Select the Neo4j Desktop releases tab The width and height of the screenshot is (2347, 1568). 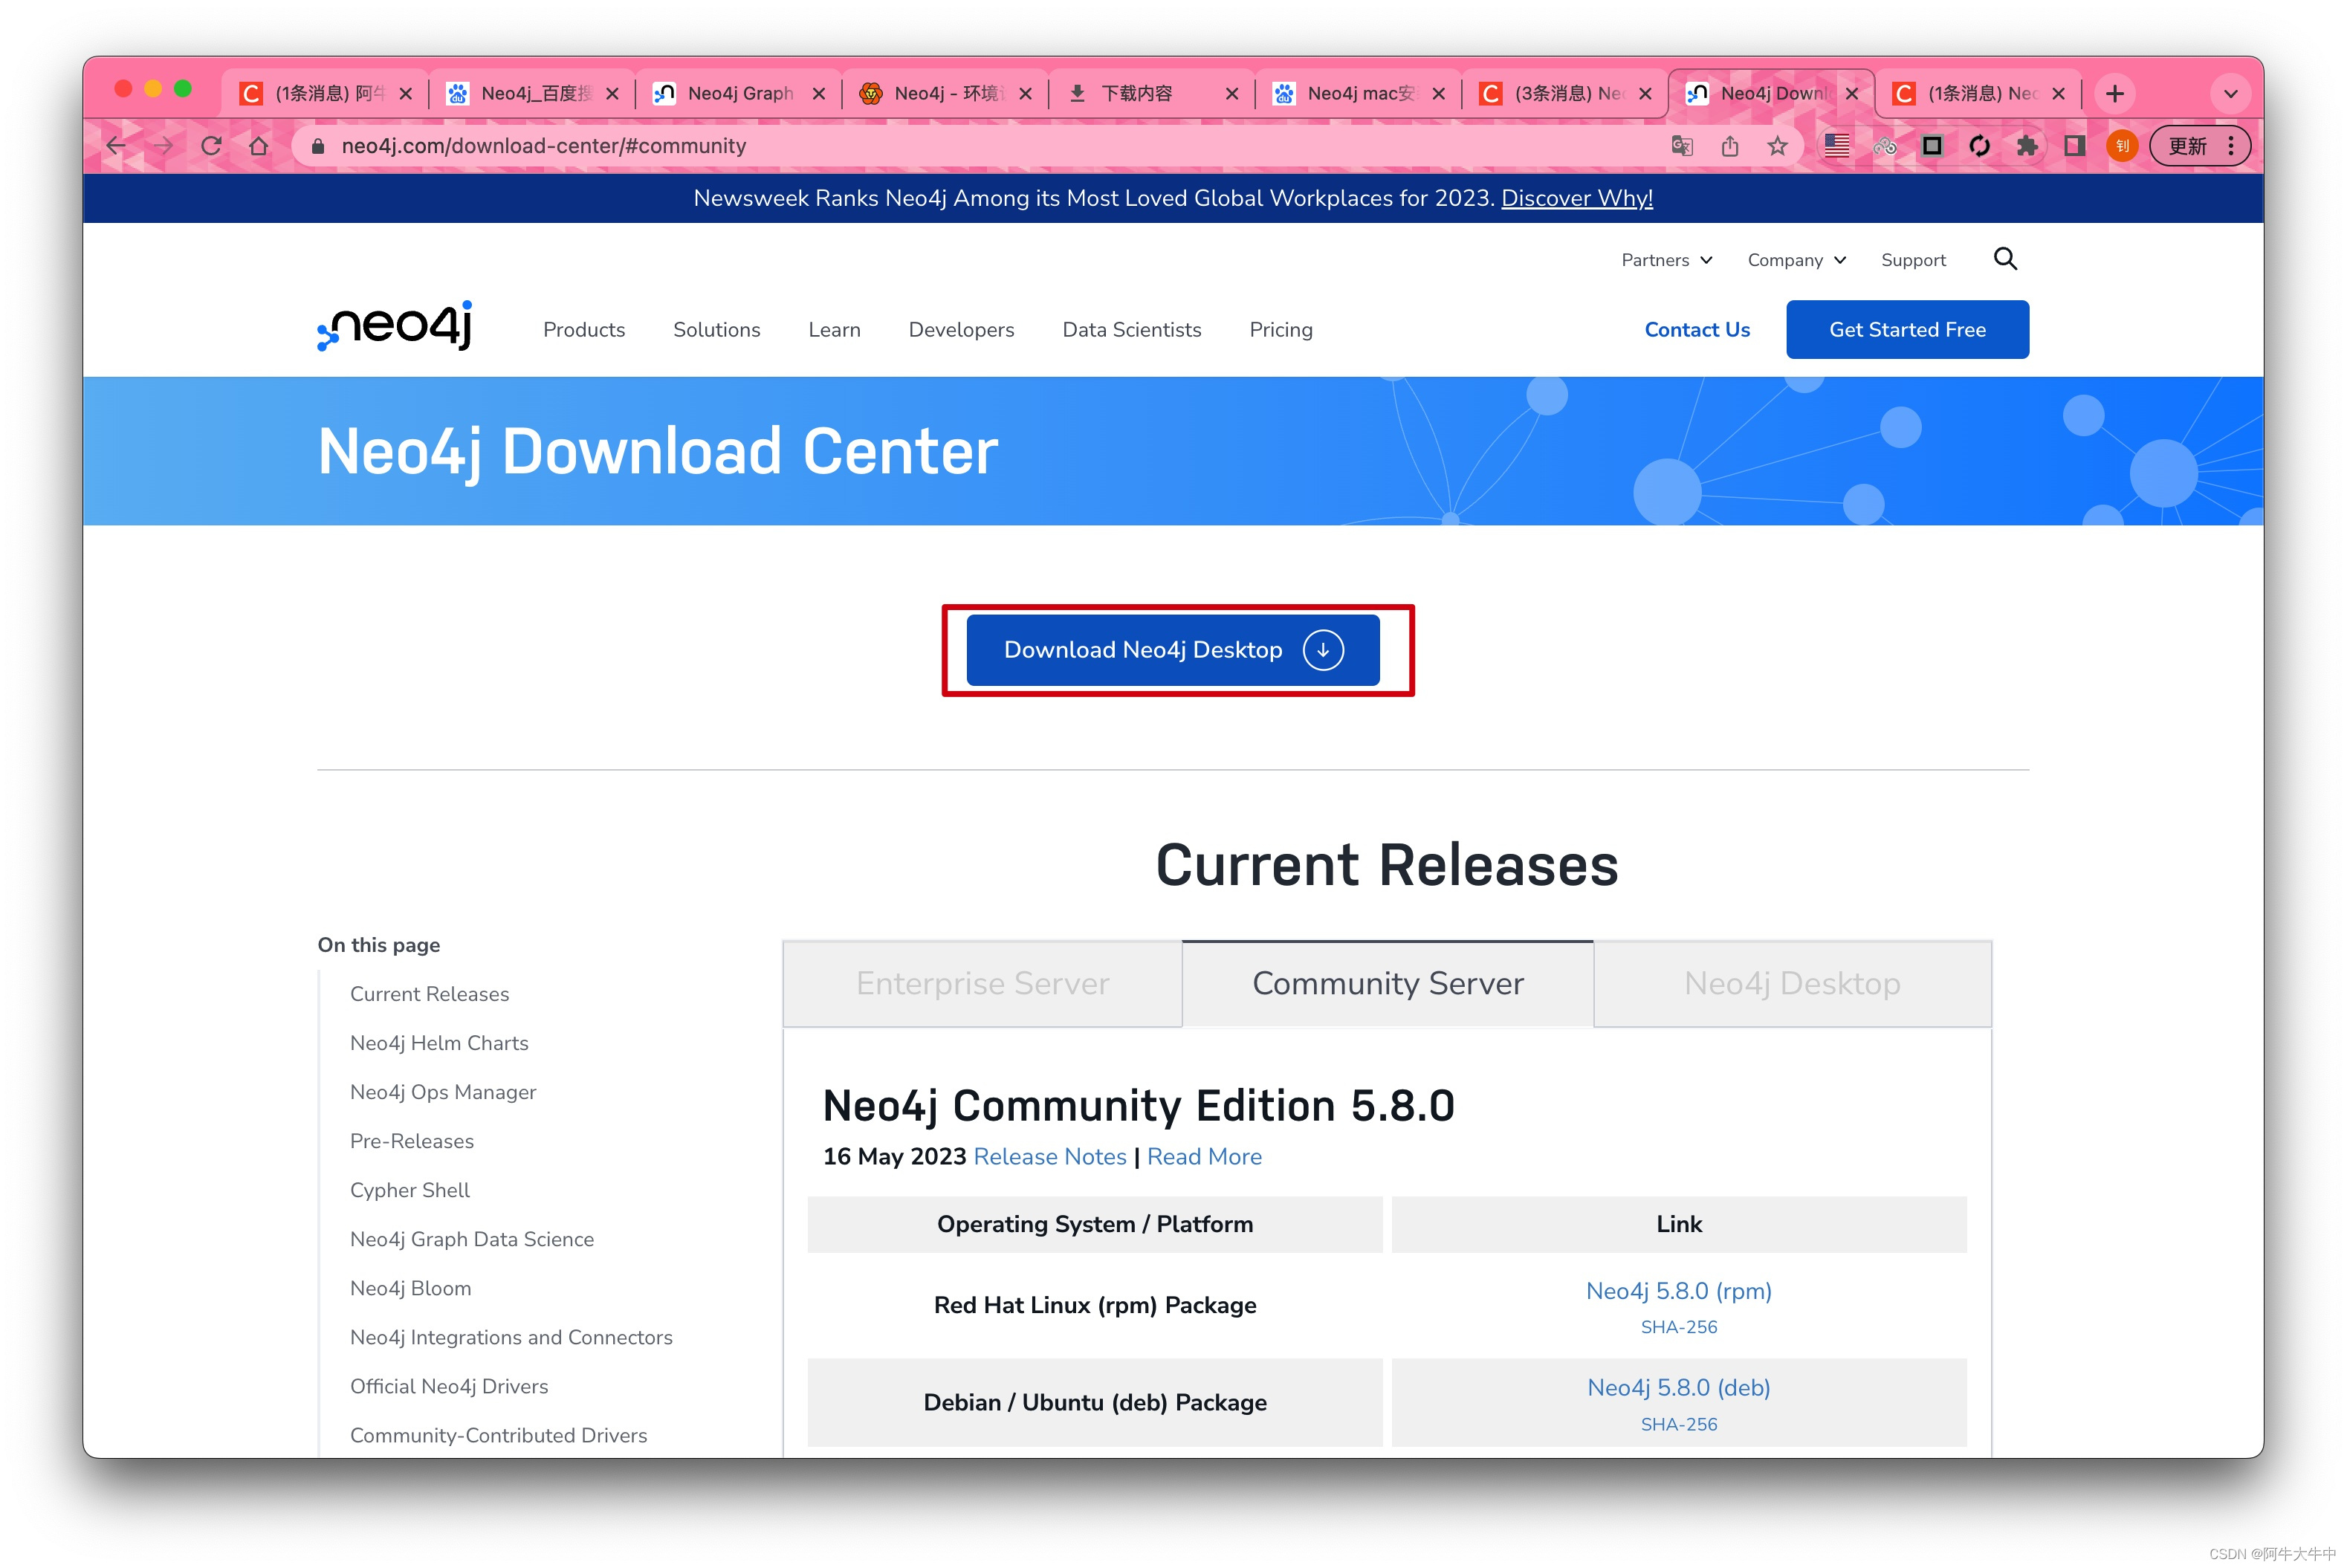pyautogui.click(x=1792, y=983)
